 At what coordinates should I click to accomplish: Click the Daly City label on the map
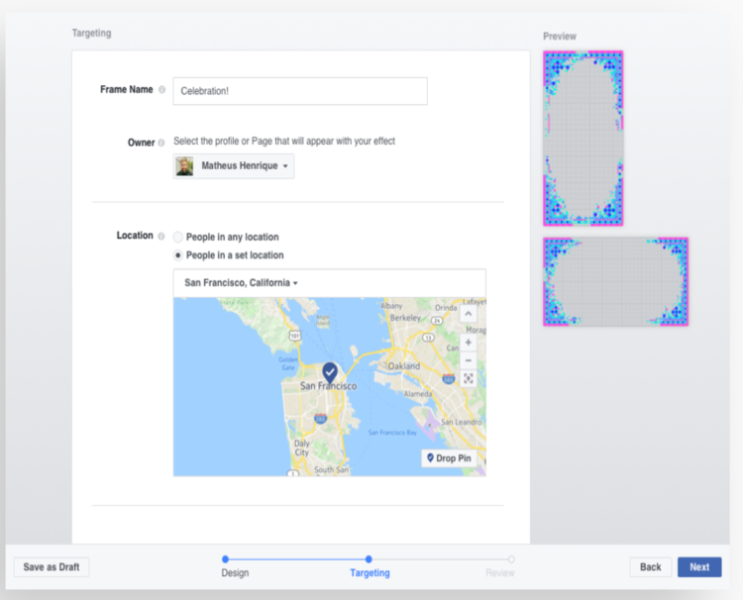click(x=301, y=448)
